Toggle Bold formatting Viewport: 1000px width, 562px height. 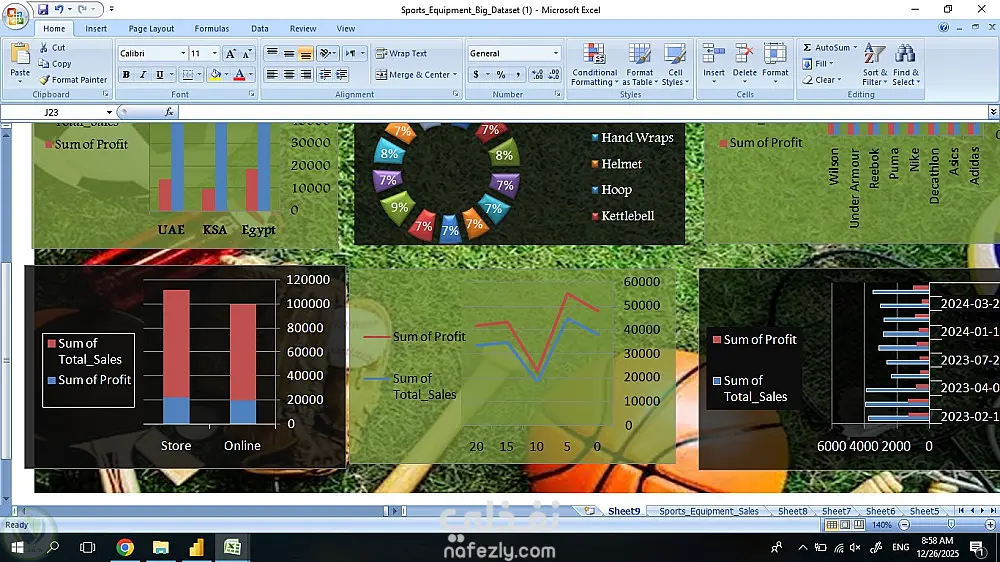pos(126,75)
